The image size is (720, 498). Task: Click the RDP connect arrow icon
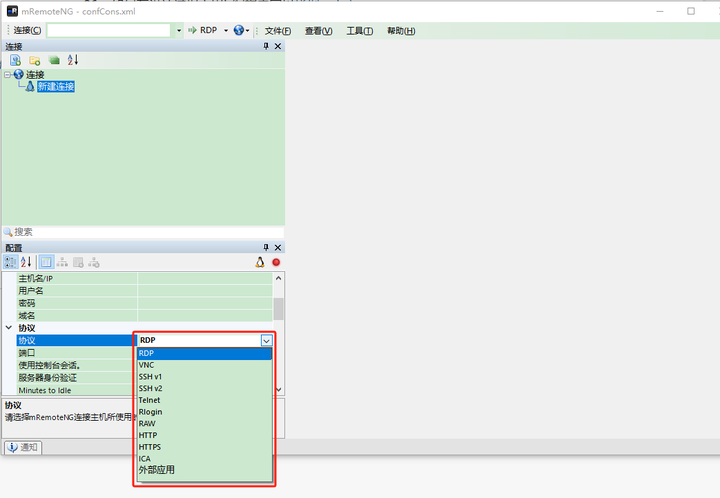(192, 30)
